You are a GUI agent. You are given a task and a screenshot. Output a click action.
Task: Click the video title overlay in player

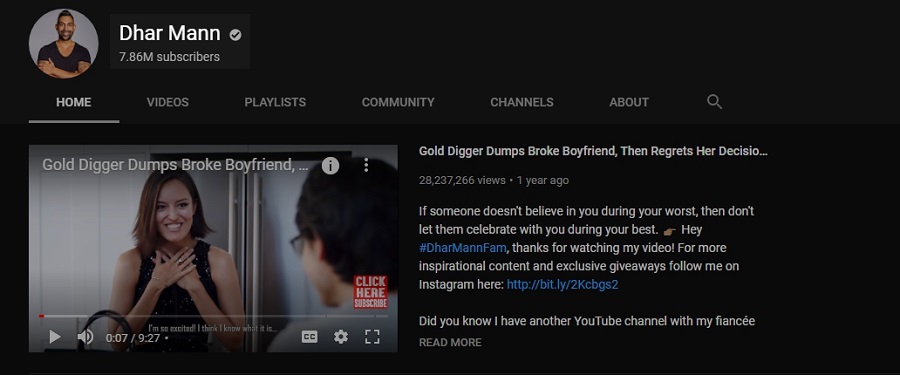[176, 165]
